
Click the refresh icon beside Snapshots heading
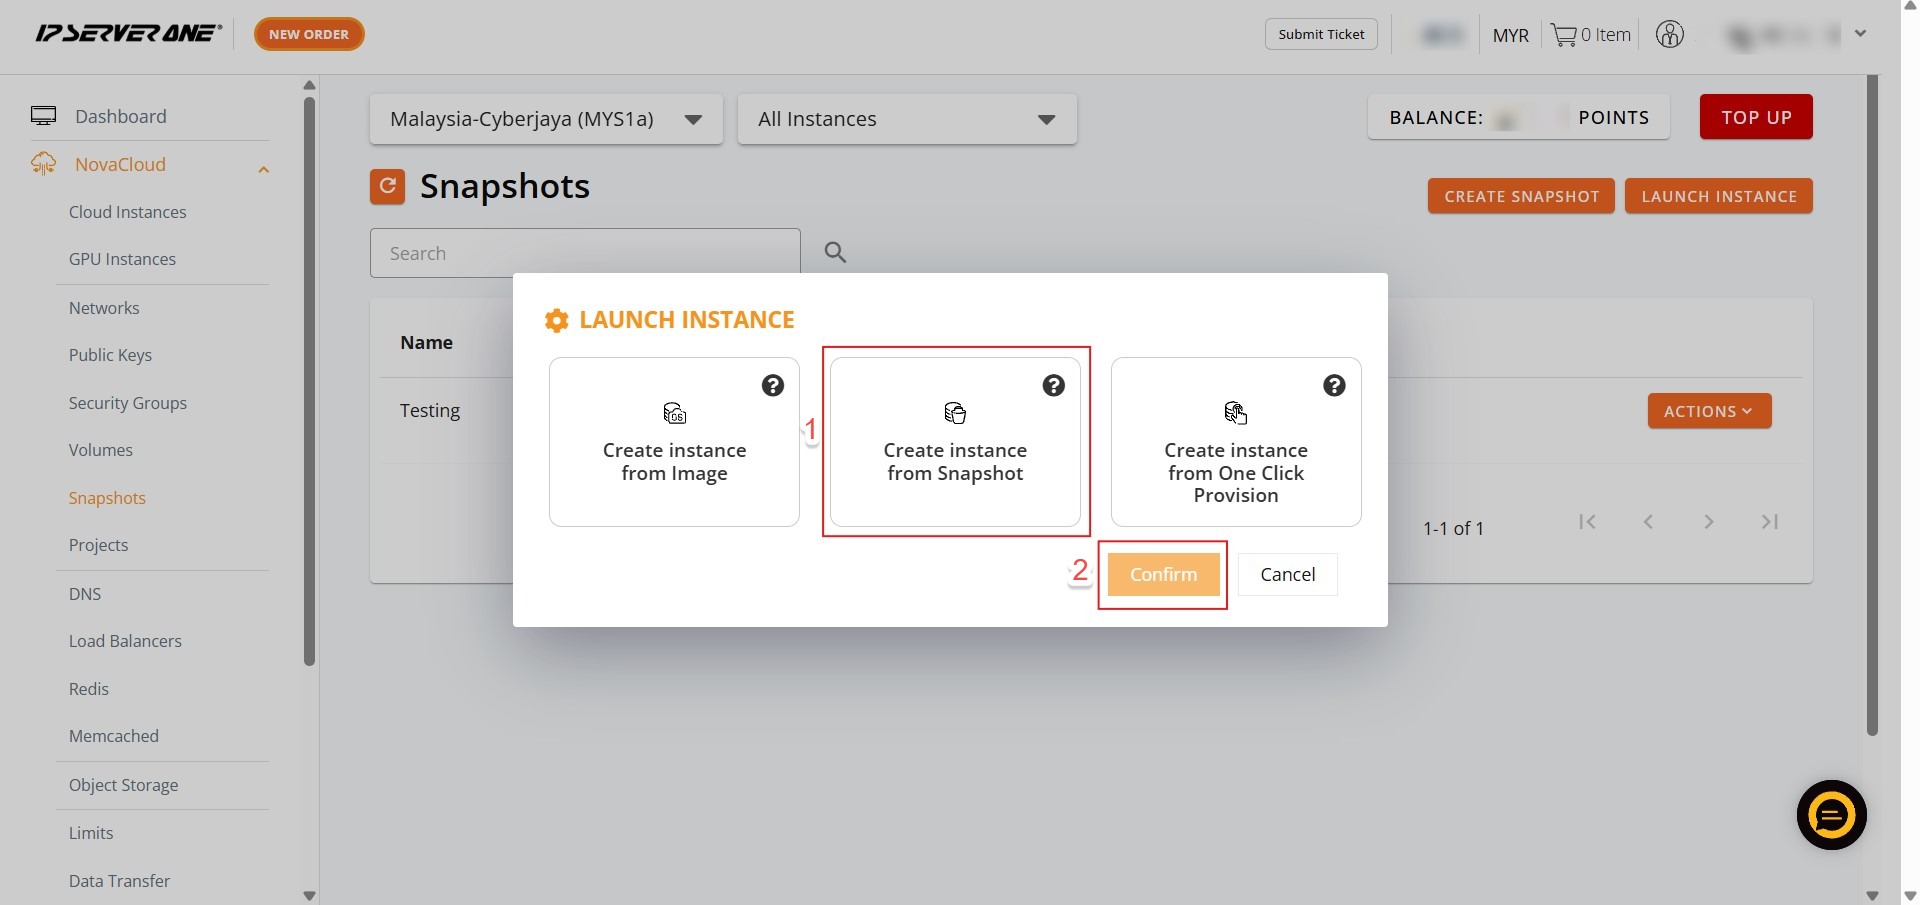[387, 186]
